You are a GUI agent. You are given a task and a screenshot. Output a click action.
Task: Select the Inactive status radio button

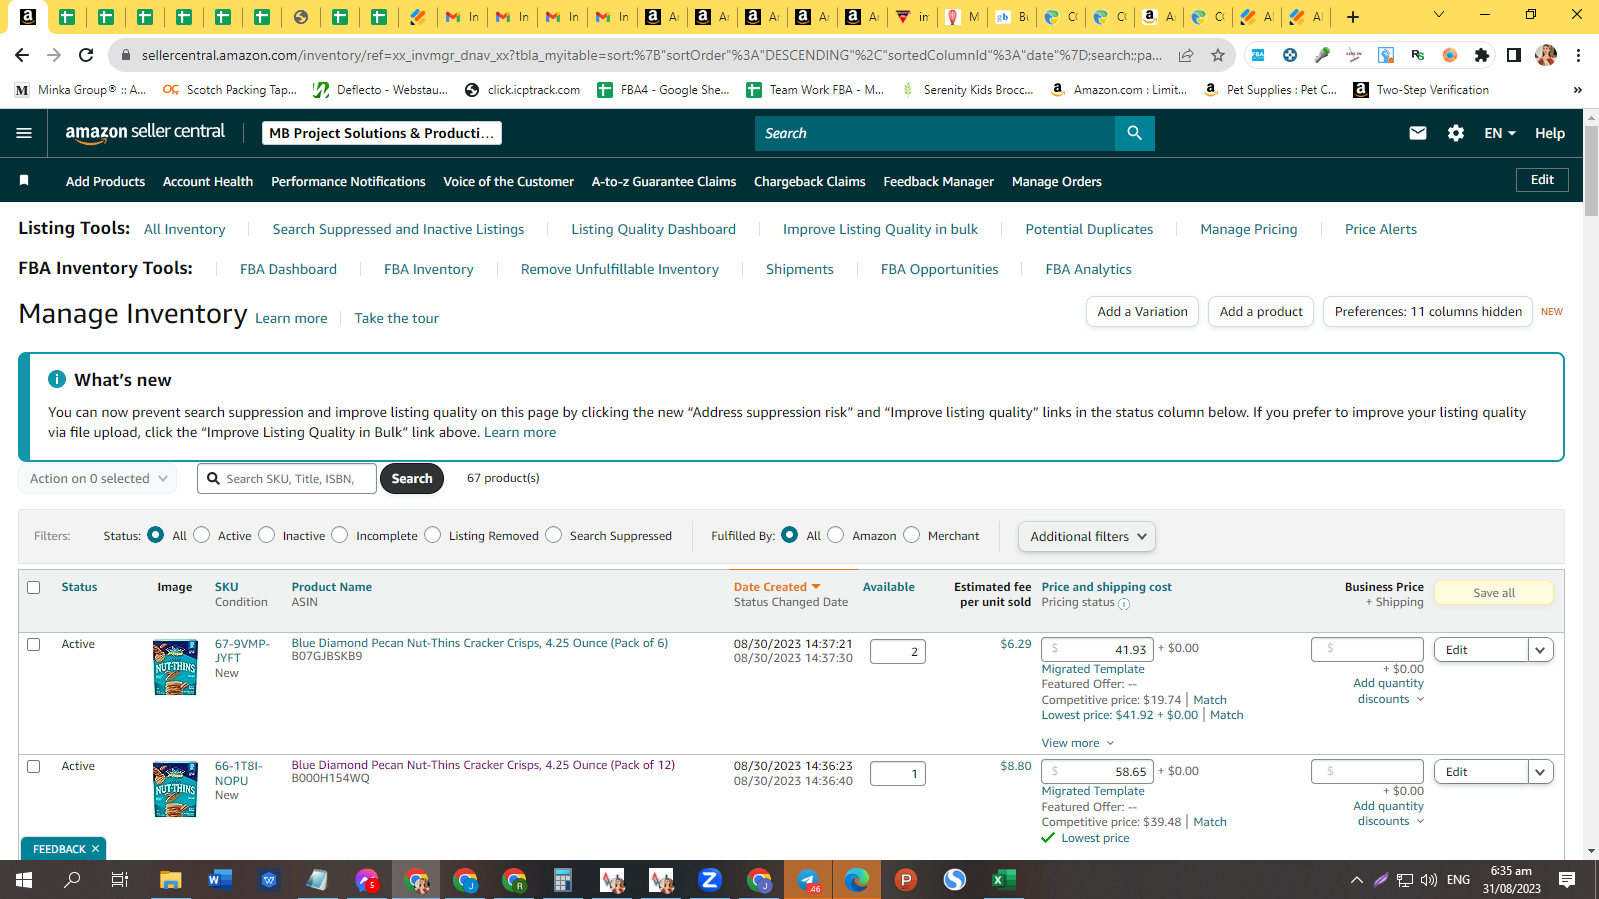[x=267, y=535]
